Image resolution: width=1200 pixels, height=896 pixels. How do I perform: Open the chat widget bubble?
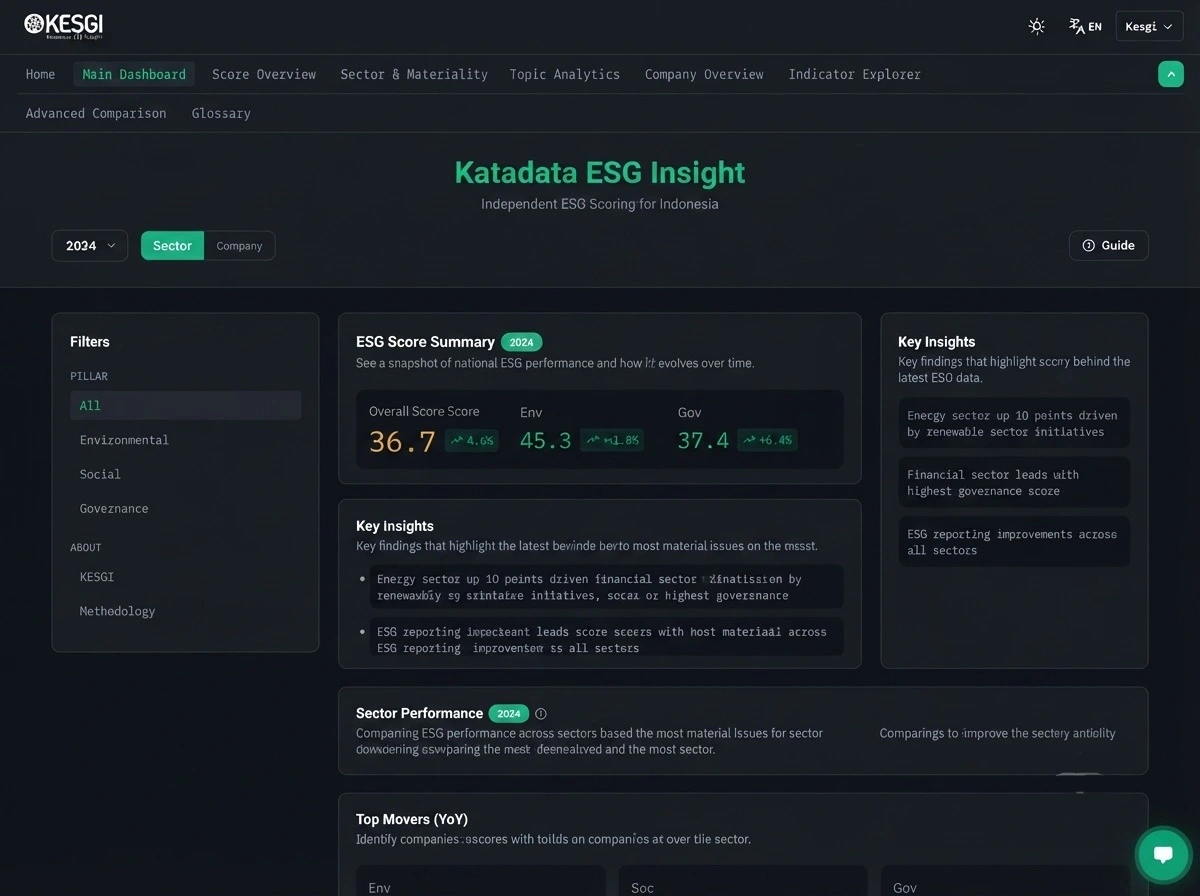(1162, 855)
